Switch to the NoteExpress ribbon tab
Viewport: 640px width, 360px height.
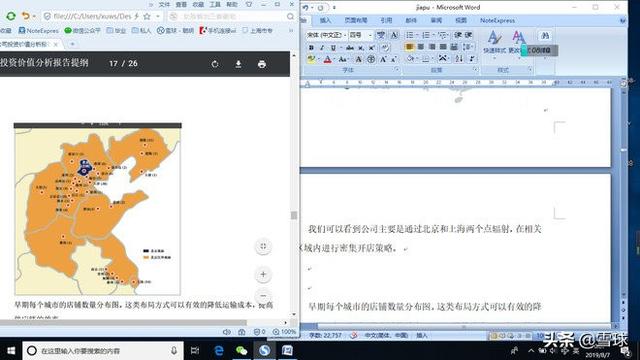[x=497, y=20]
